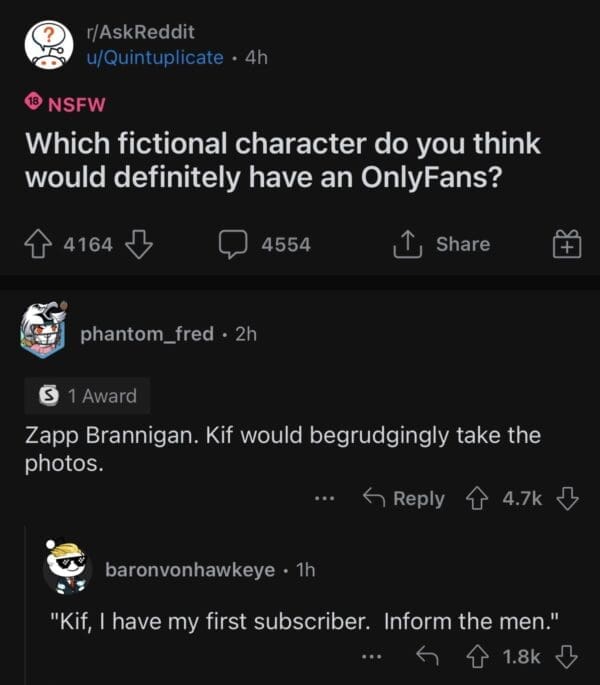
Task: Open more options on baronvonhawkeye's reply
Action: pos(371,657)
